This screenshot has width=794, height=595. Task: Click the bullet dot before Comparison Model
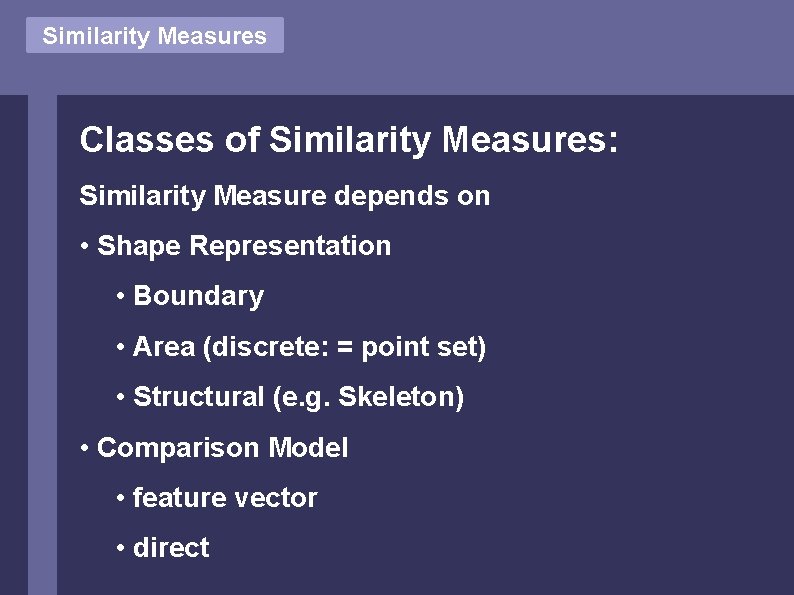[85, 448]
